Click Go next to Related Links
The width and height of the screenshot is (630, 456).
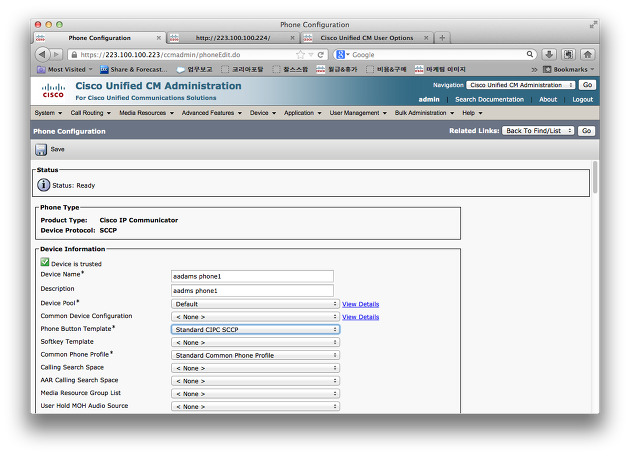(586, 131)
